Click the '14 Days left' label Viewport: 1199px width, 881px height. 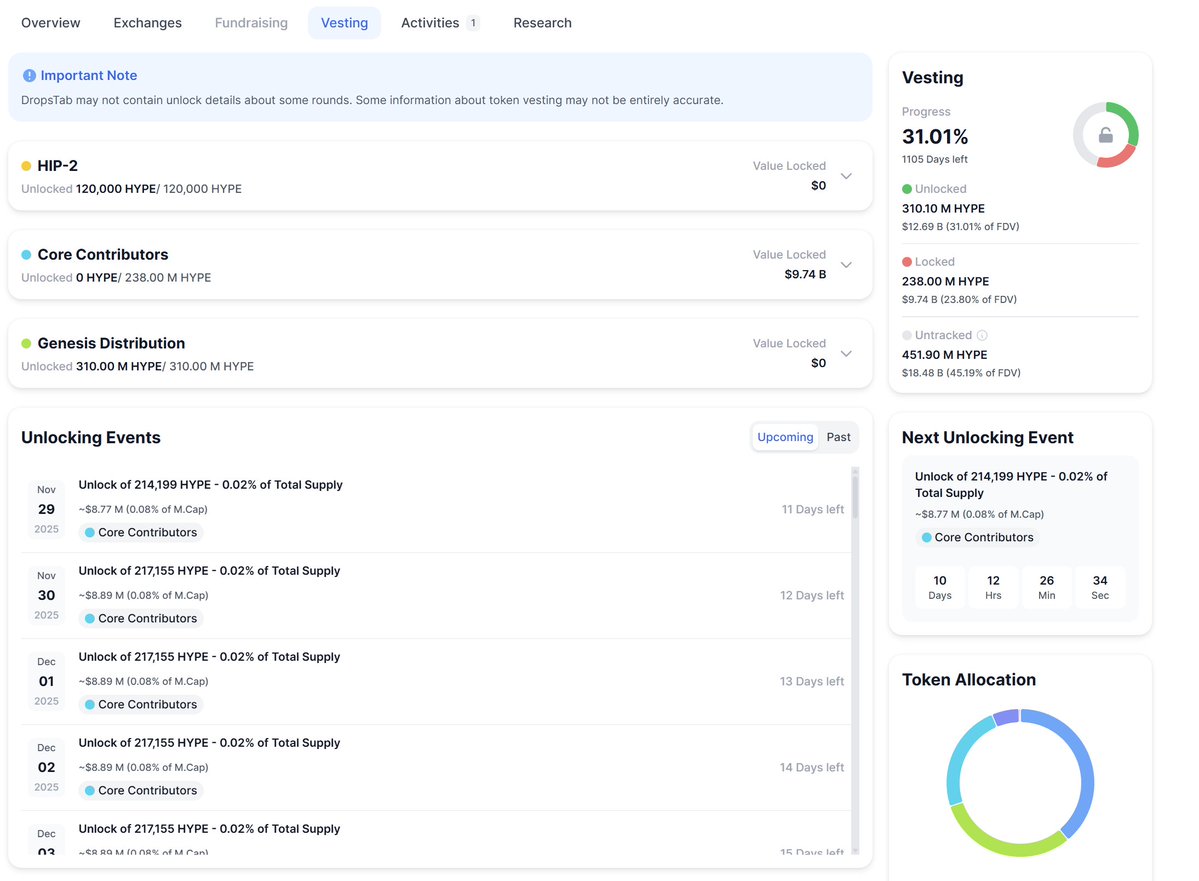[x=811, y=767]
